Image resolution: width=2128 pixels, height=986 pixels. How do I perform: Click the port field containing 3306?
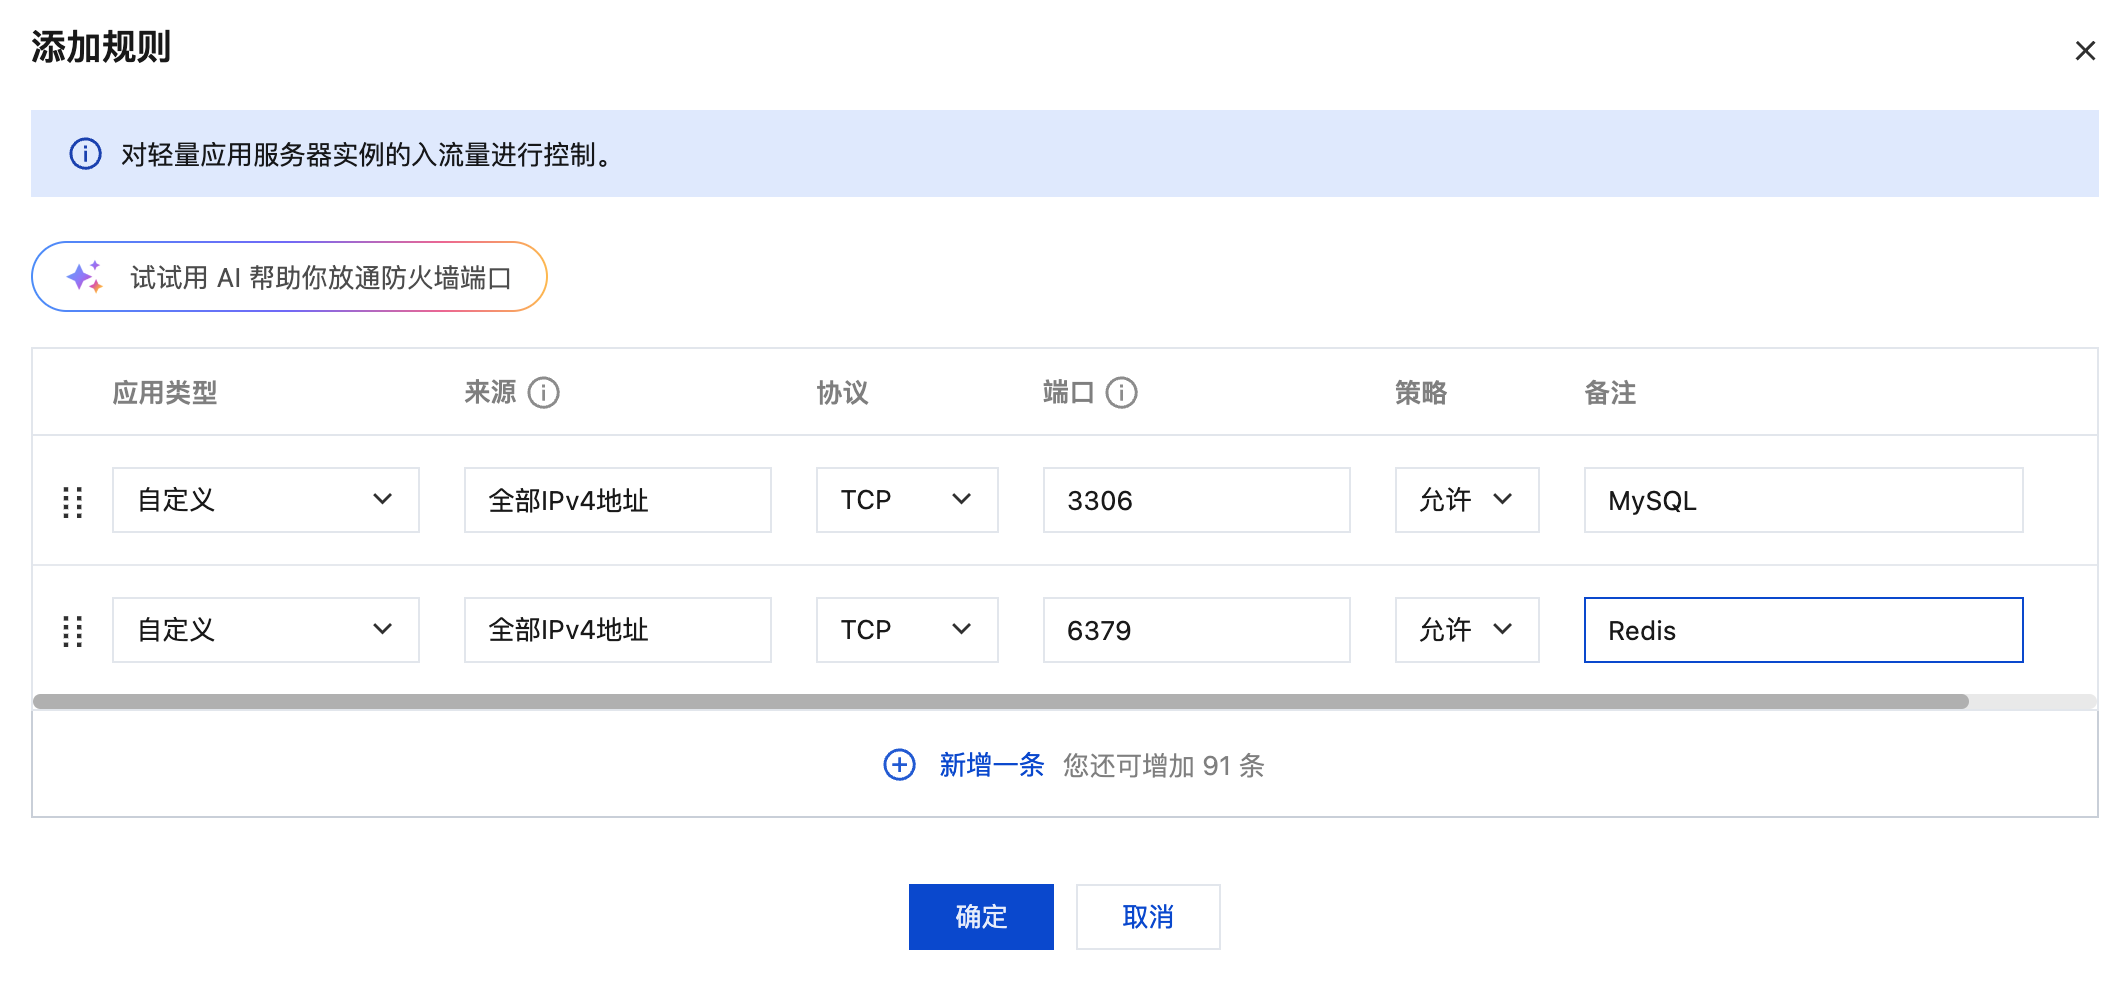pos(1196,500)
